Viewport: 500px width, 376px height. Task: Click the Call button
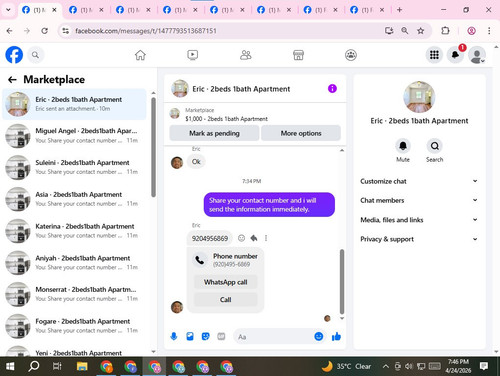226,299
